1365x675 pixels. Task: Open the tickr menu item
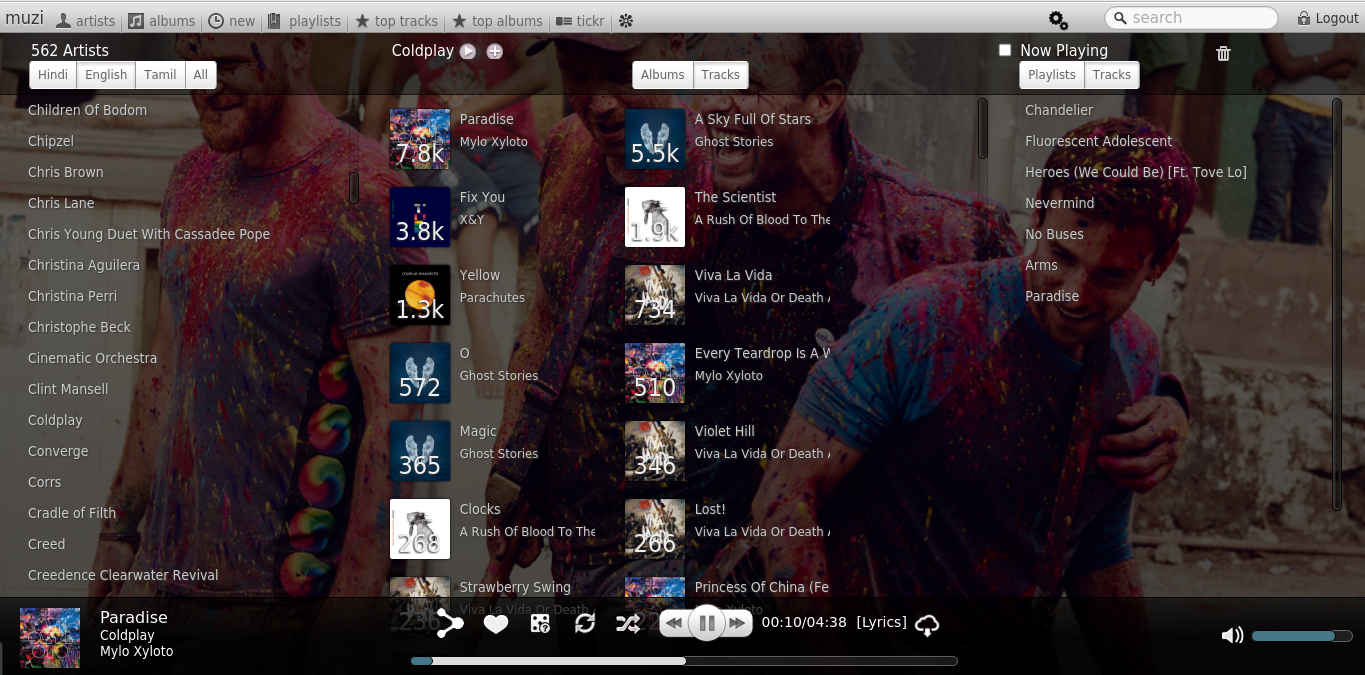click(580, 21)
